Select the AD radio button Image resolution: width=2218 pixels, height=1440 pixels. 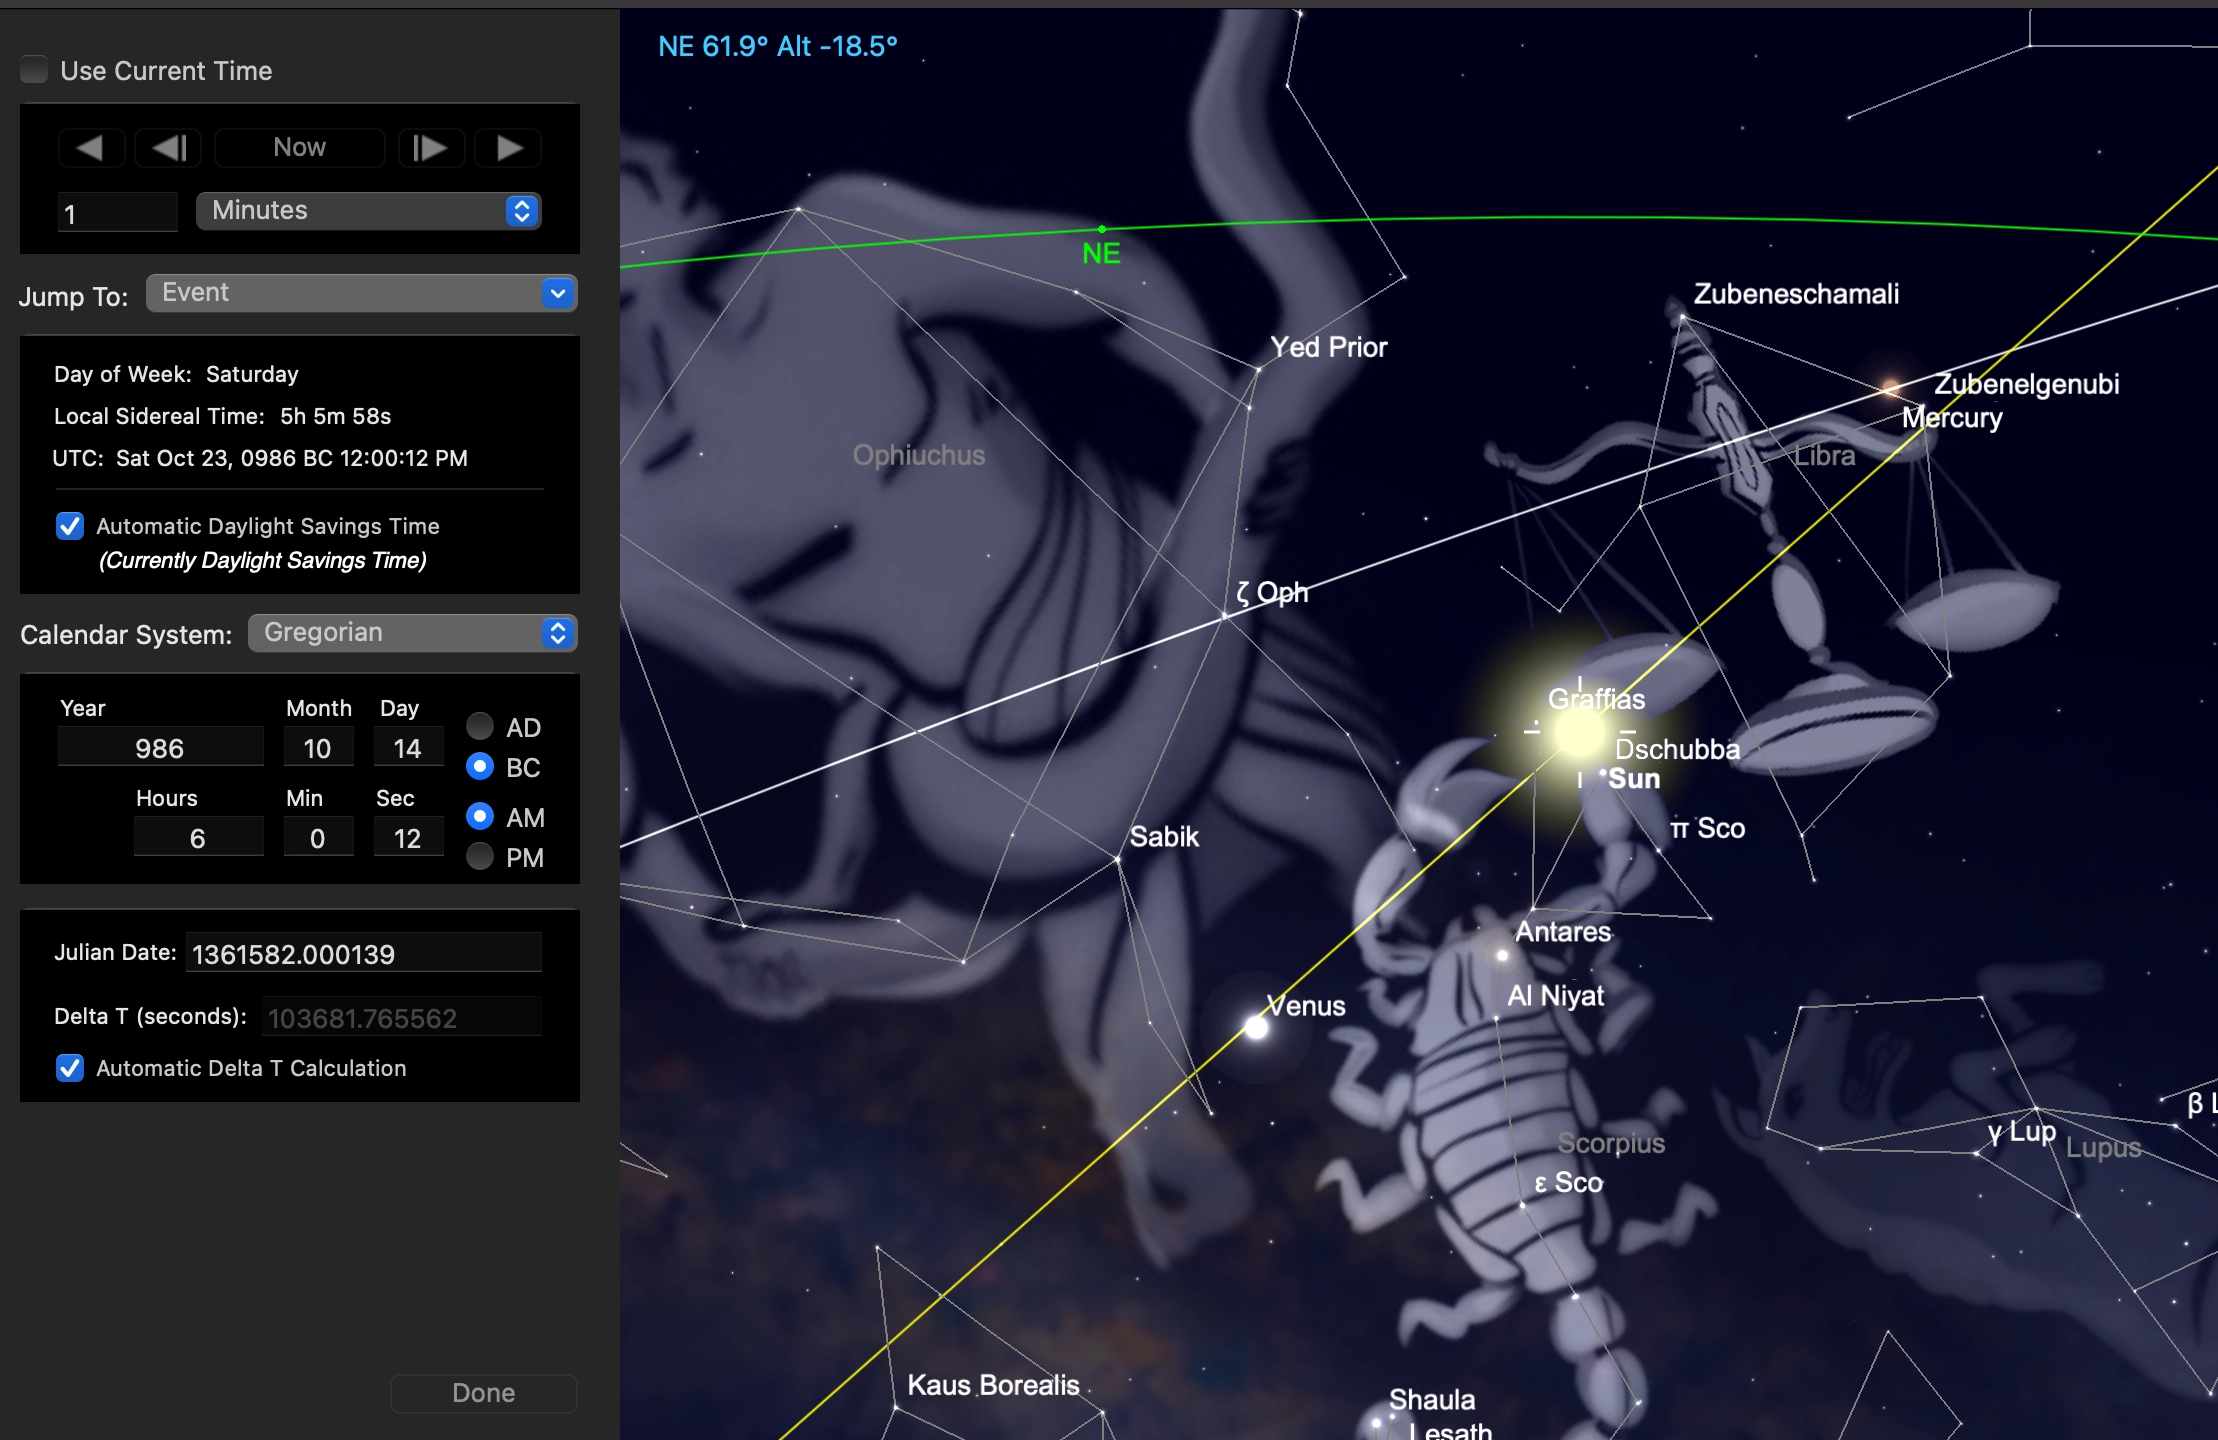pyautogui.click(x=480, y=726)
